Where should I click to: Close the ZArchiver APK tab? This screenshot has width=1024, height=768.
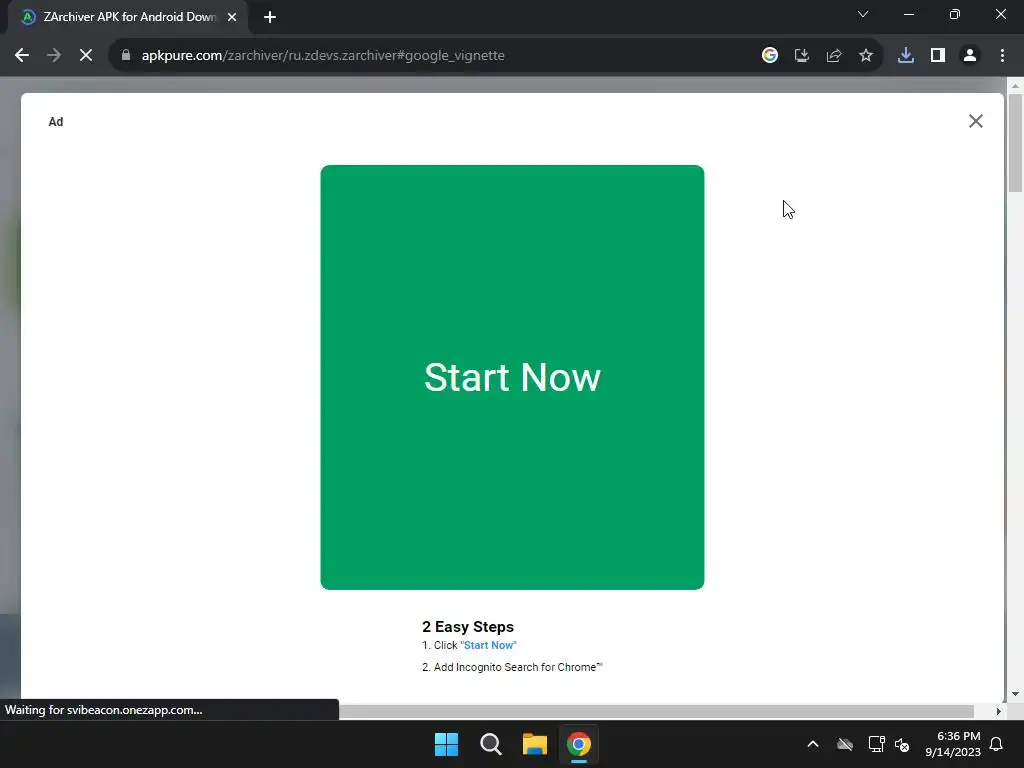click(x=232, y=17)
